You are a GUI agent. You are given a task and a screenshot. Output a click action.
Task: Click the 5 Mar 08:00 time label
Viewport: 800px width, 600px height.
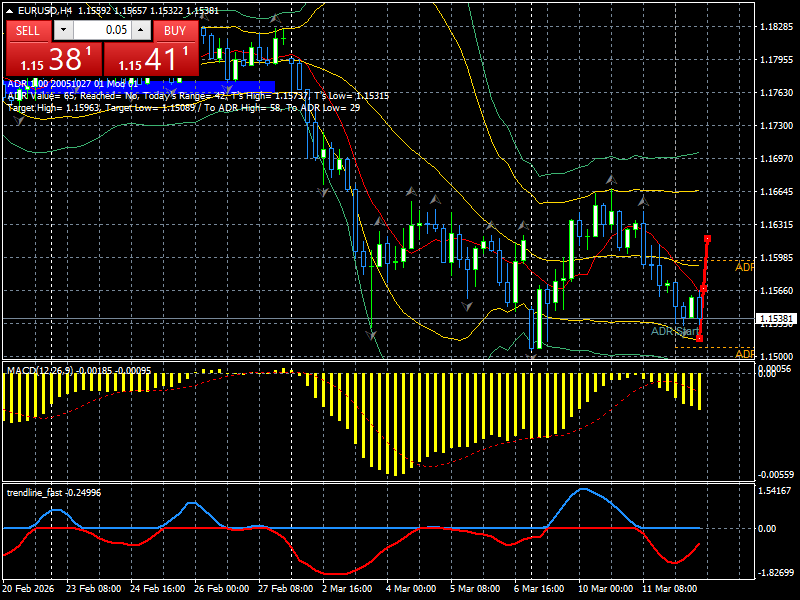tap(475, 589)
